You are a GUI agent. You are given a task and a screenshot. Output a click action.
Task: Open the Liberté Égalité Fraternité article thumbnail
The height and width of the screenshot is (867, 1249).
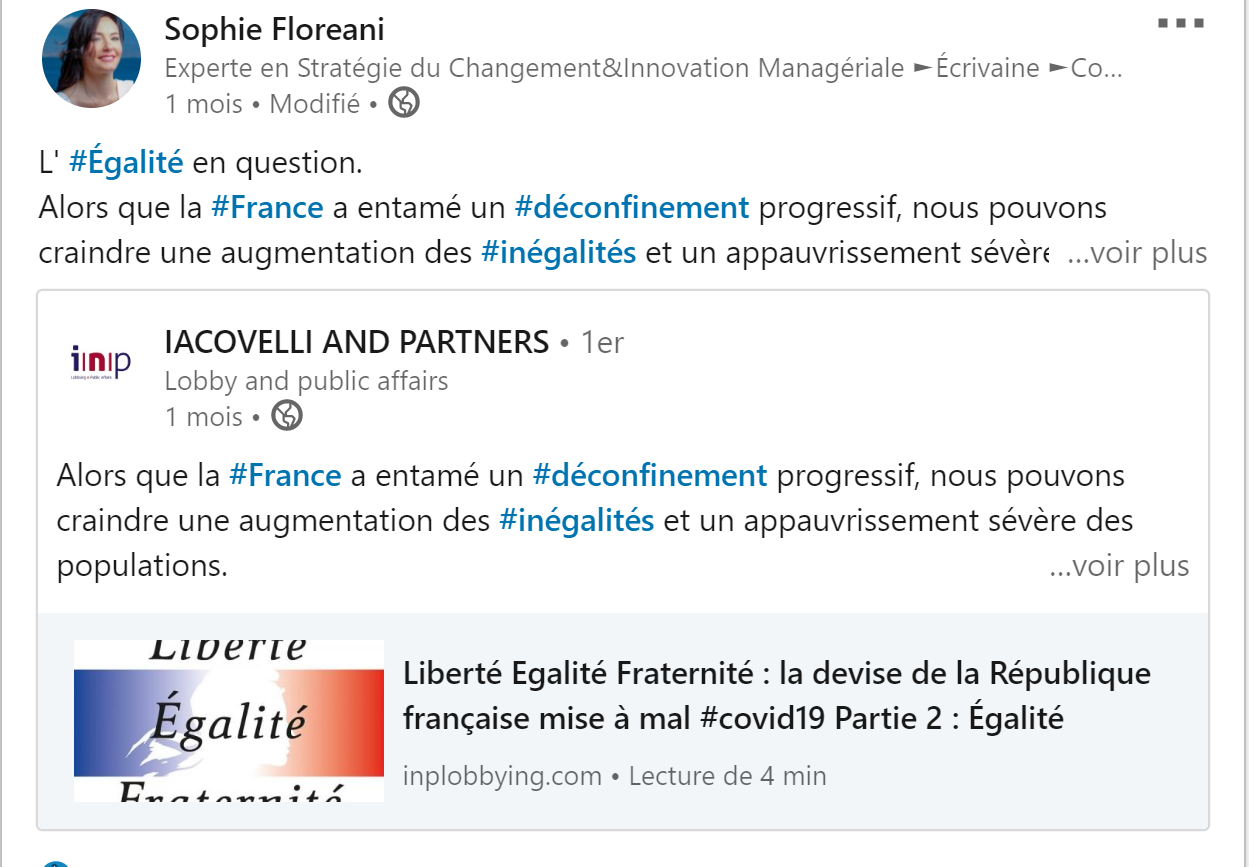point(229,720)
